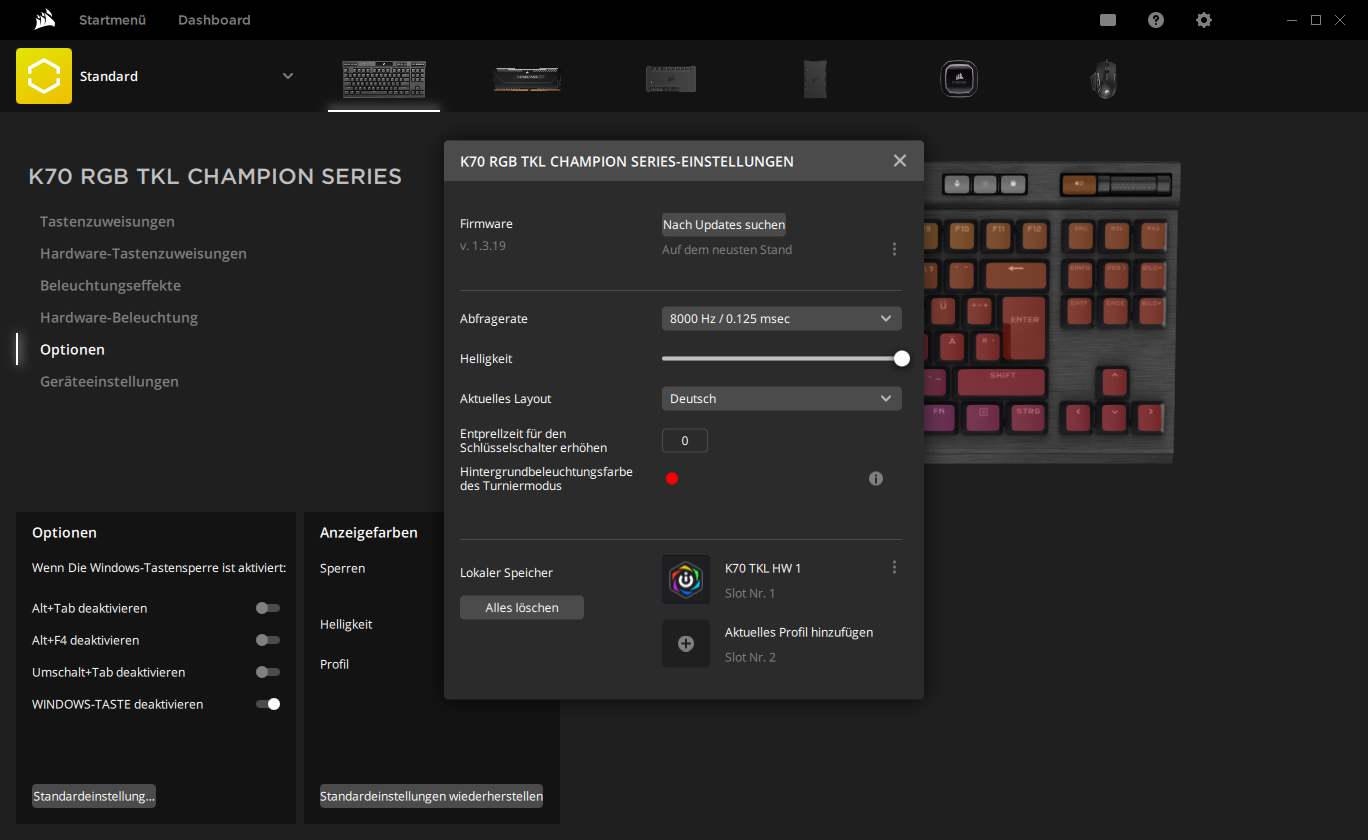
Task: Click the Entprellzeit input field
Action: tap(685, 441)
